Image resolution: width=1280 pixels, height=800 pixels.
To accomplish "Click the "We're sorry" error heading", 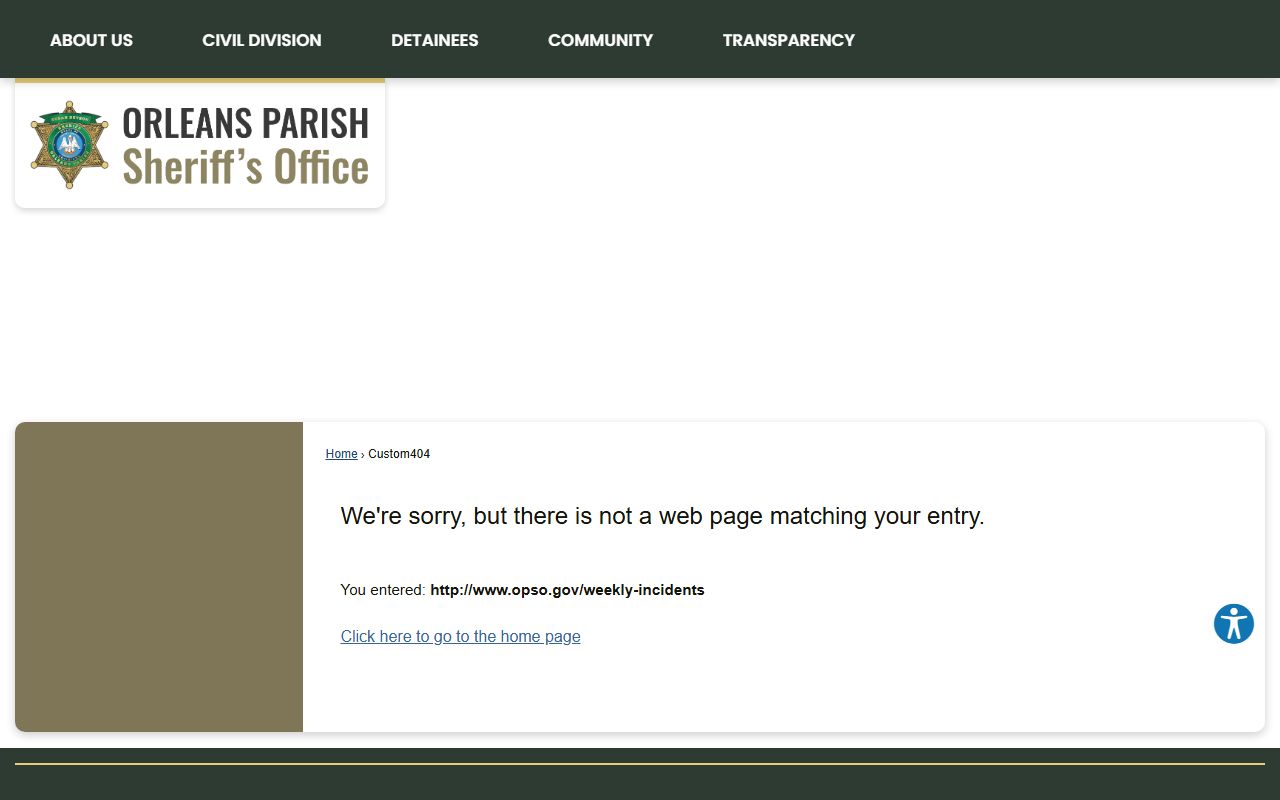I will tap(662, 516).
